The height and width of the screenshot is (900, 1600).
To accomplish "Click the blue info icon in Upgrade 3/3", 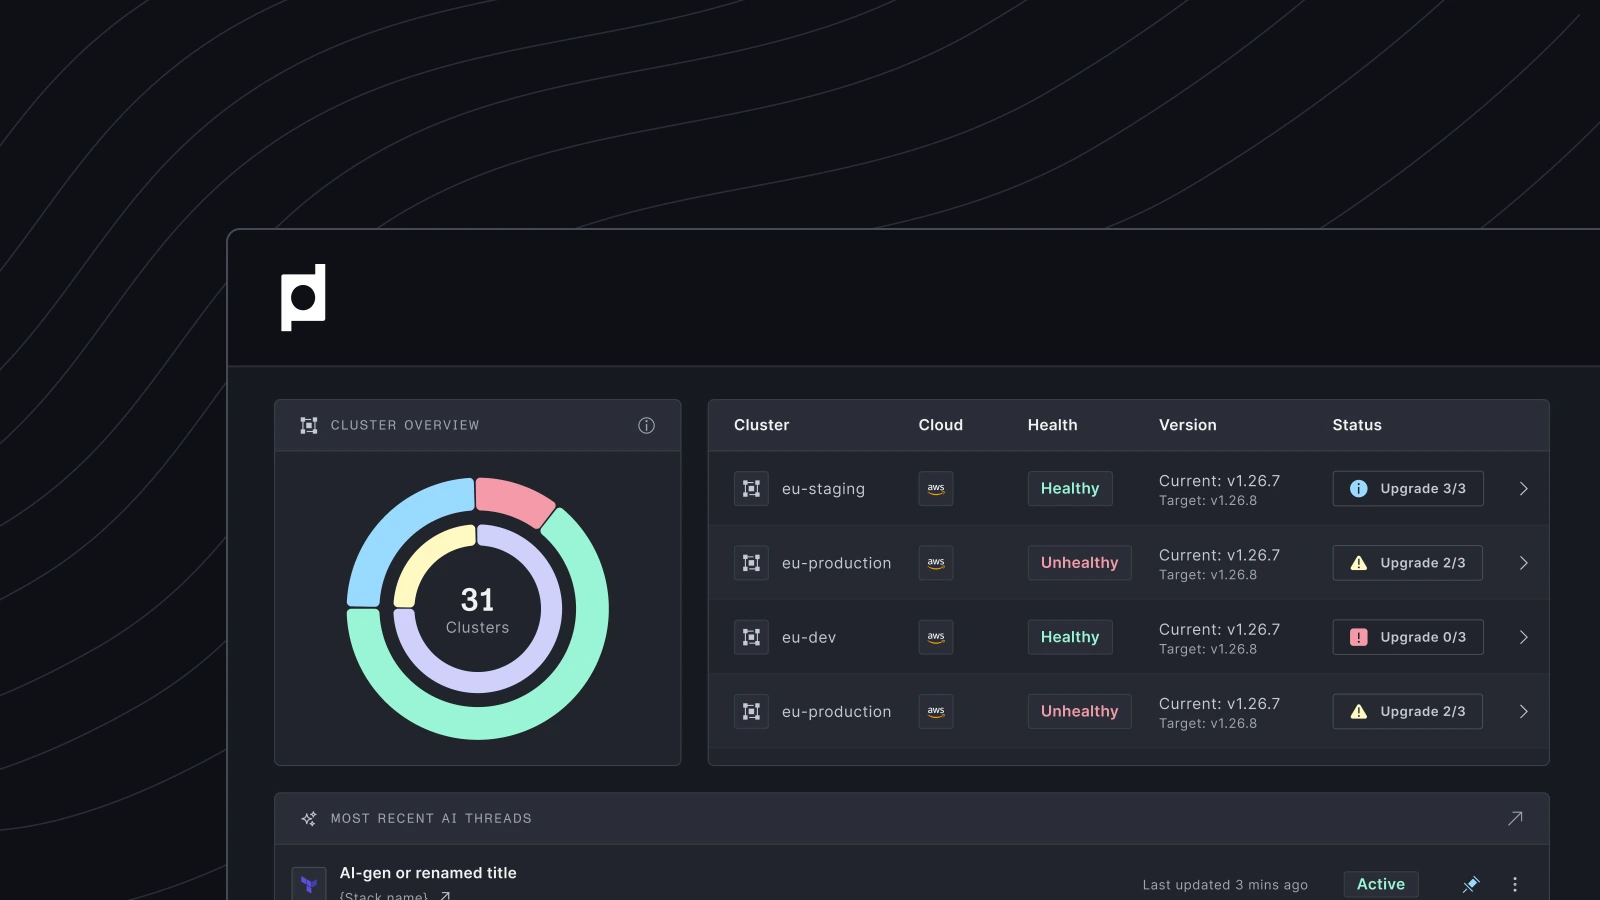I will (1359, 489).
